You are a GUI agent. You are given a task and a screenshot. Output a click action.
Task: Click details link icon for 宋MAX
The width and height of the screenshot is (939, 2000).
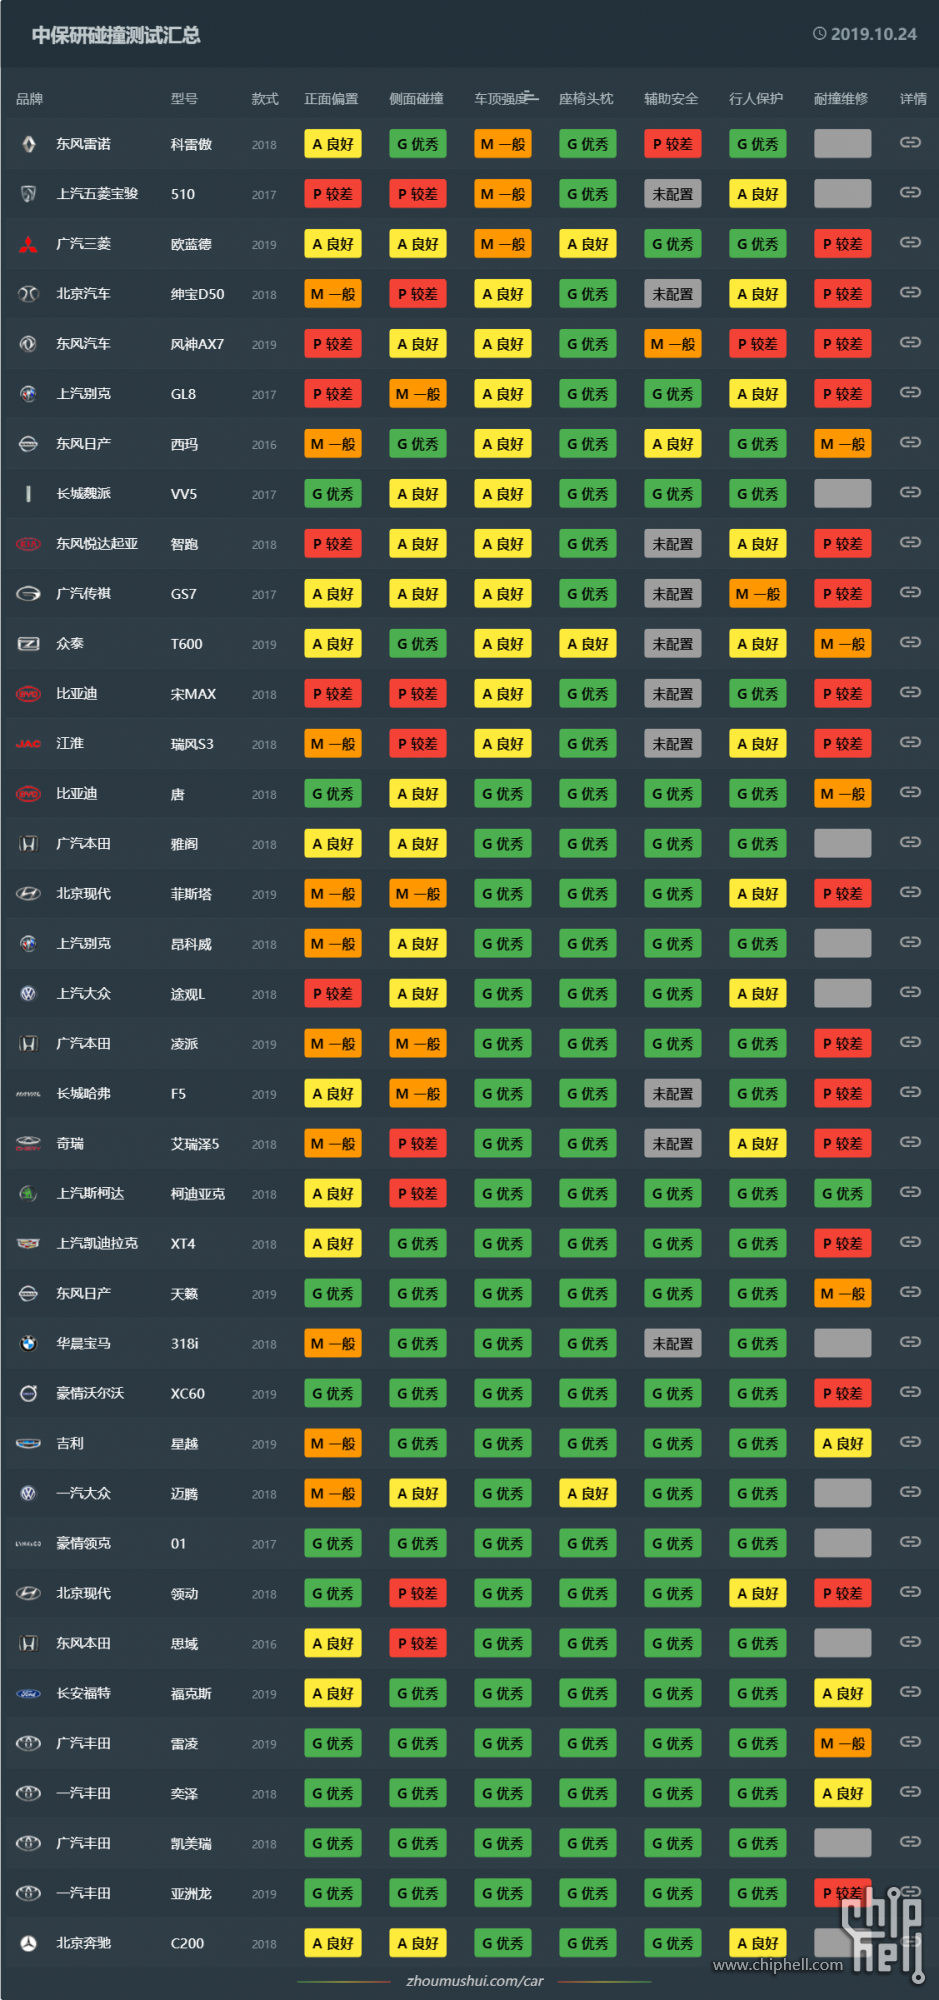point(910,693)
